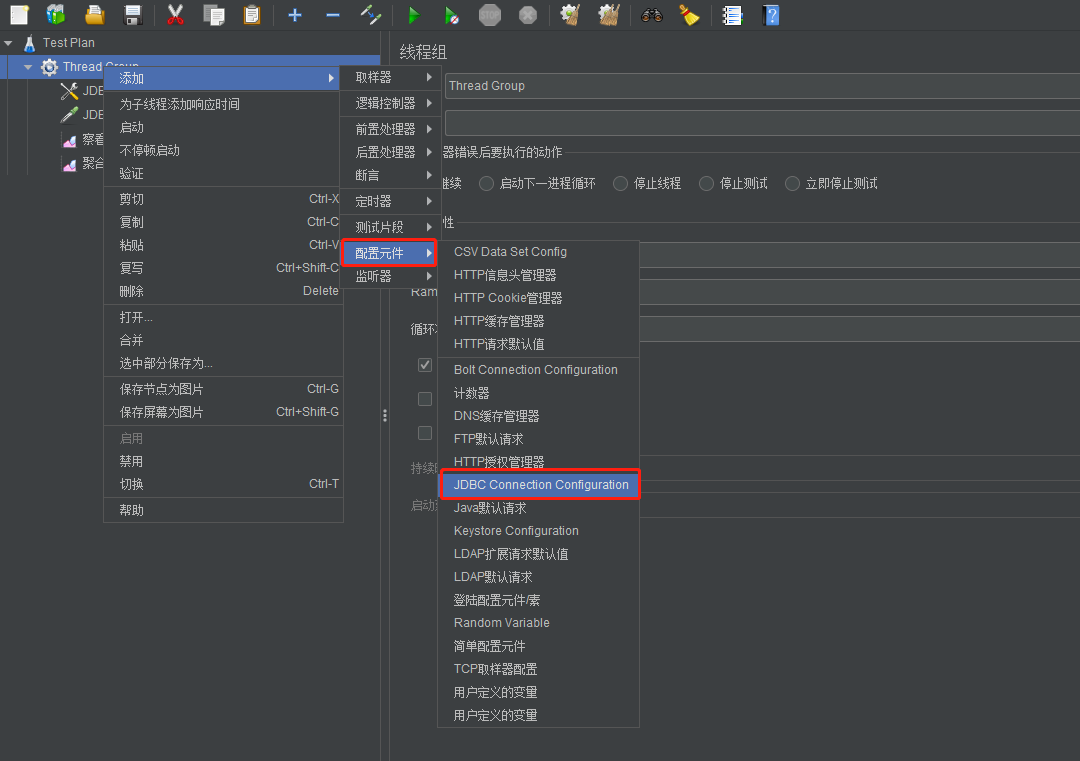1080x761 pixels.
Task: Choose JDBC Connection Configuration from the submenu
Action: (540, 485)
